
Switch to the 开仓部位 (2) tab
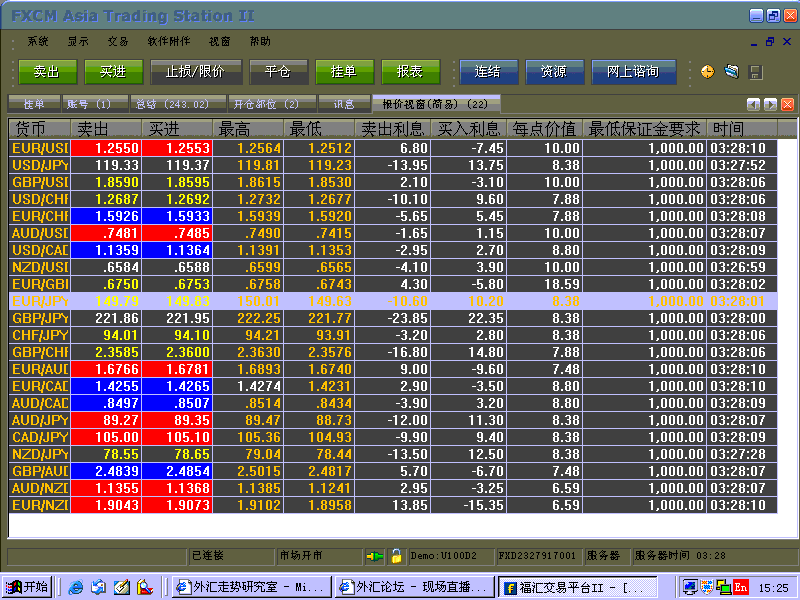click(266, 104)
